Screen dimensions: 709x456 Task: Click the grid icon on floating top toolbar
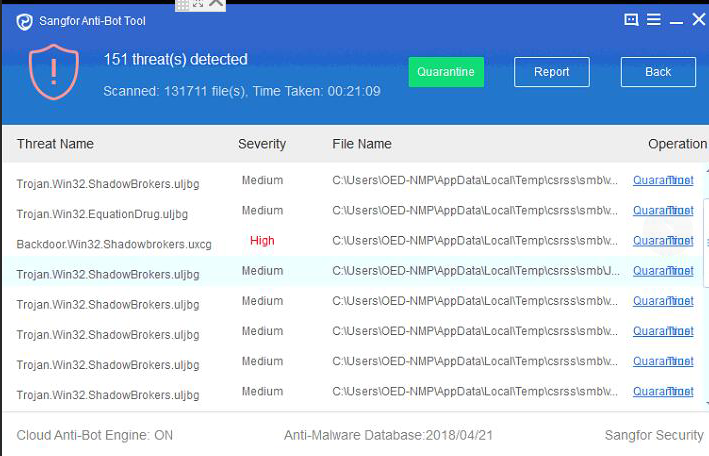(181, 5)
